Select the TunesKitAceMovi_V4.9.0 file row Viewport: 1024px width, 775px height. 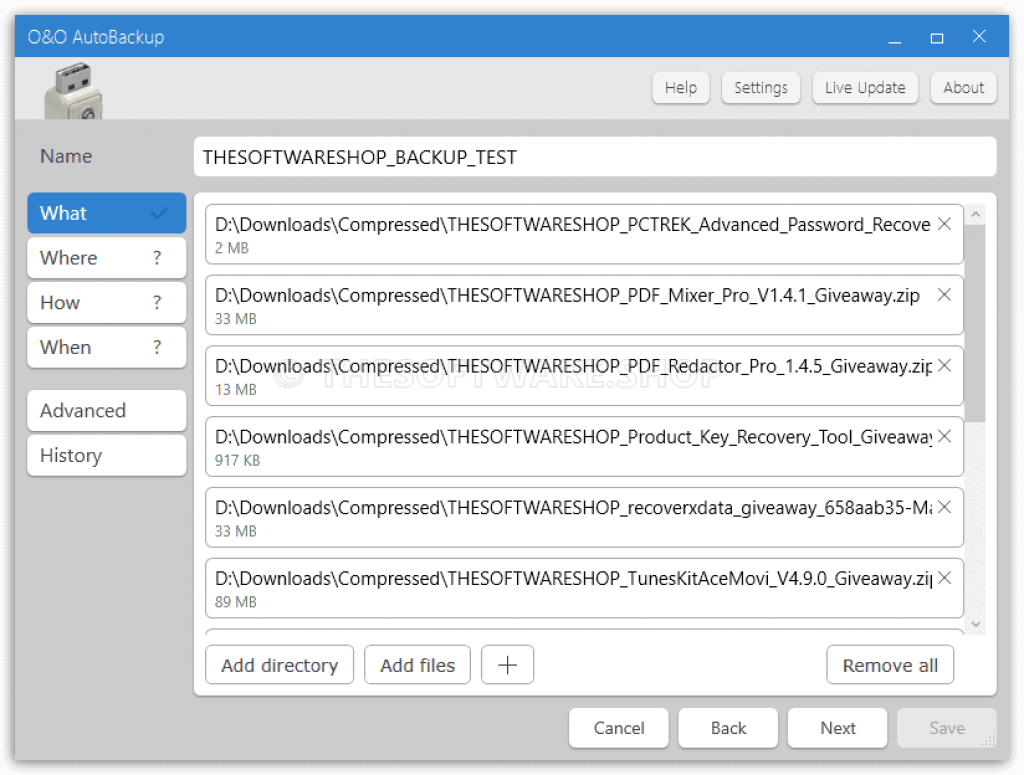[584, 588]
